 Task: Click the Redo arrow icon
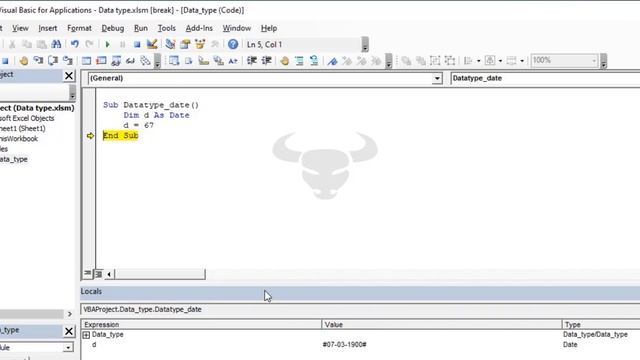(89, 44)
